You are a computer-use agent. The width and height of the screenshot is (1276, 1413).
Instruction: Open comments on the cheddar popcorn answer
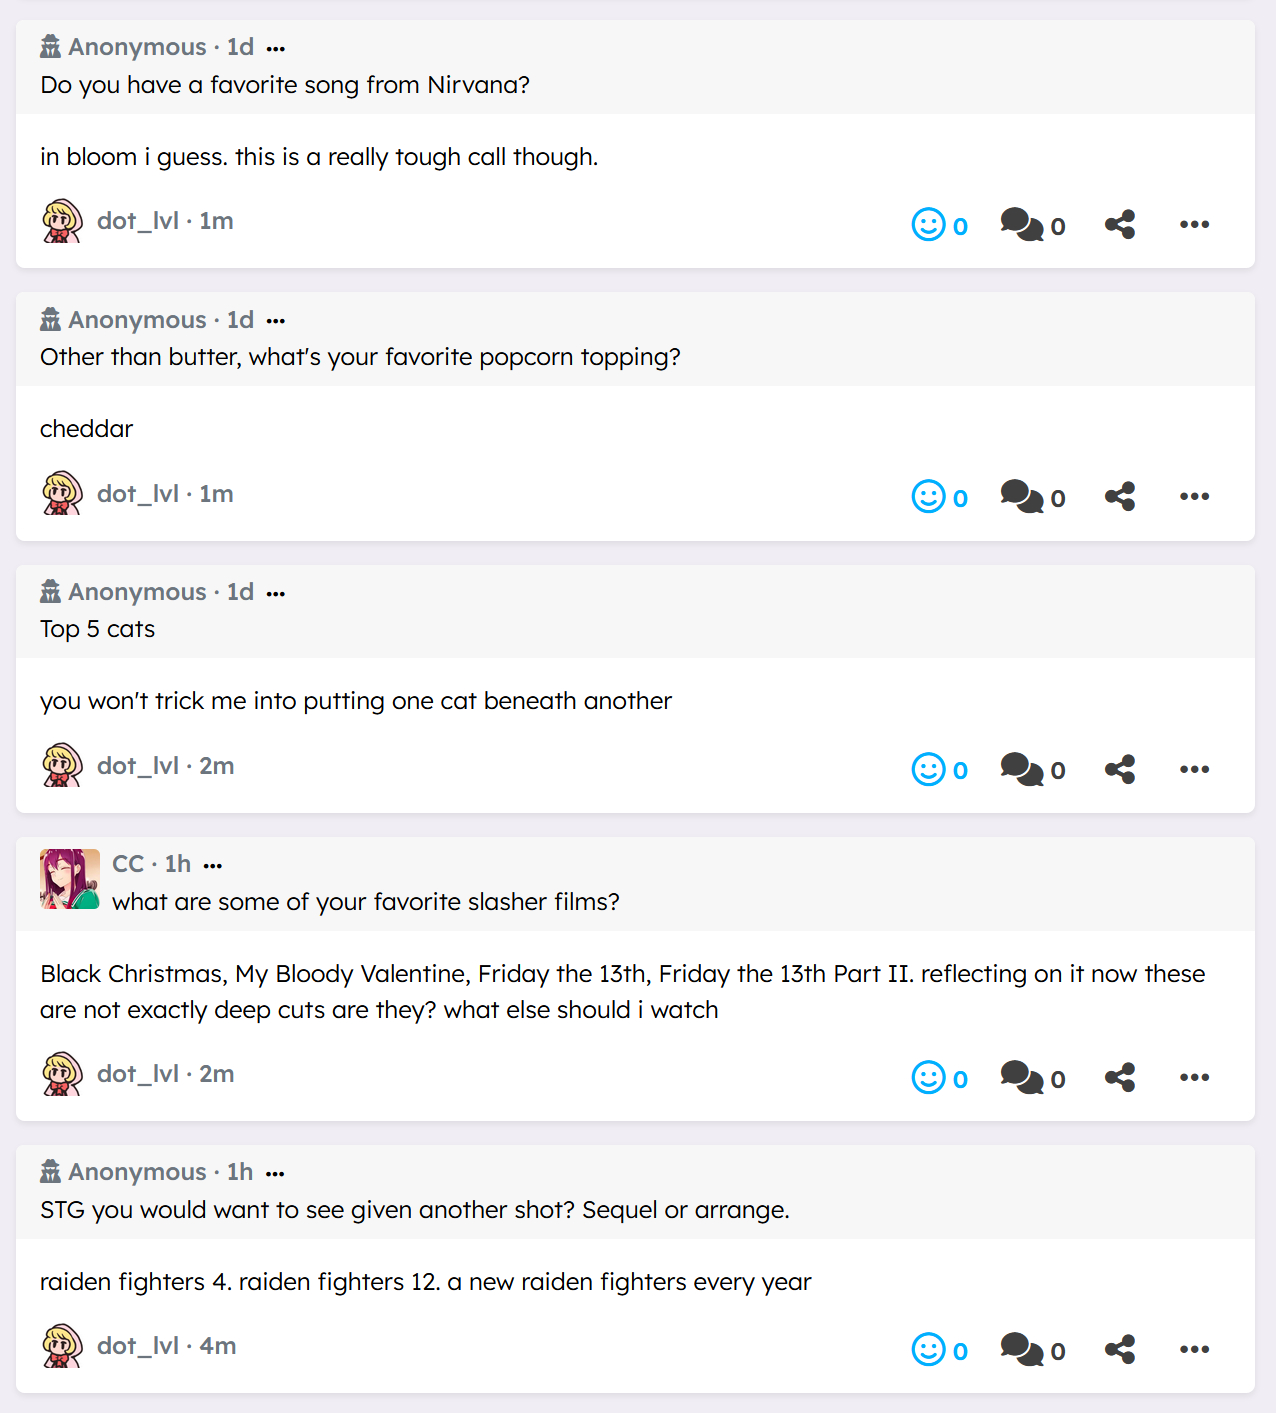(1022, 496)
